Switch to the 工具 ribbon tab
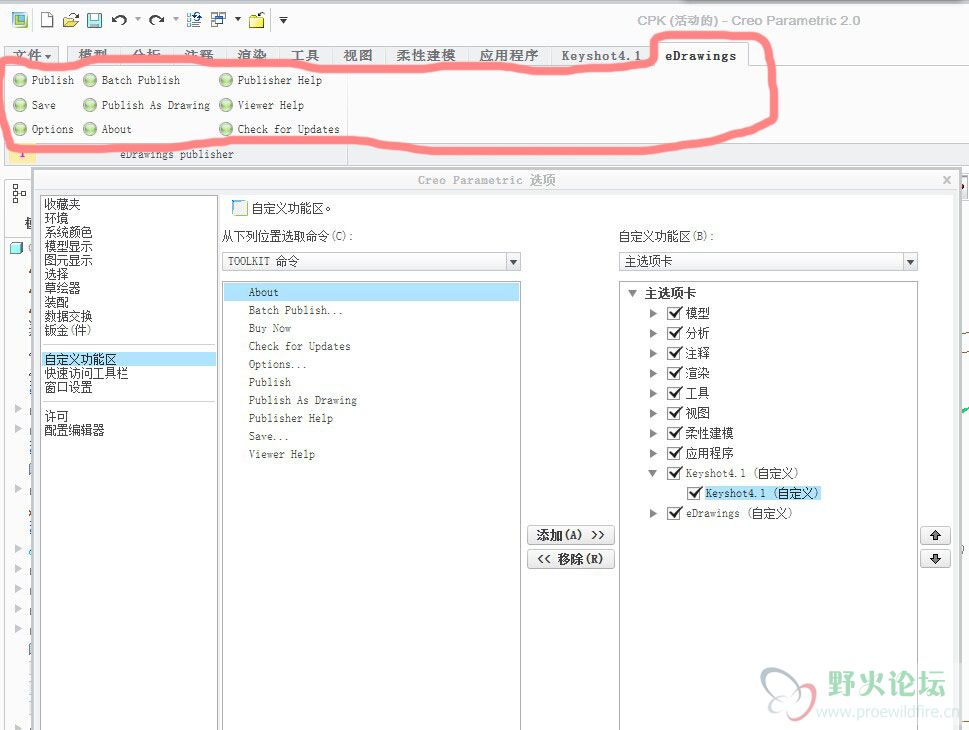 pyautogui.click(x=305, y=56)
